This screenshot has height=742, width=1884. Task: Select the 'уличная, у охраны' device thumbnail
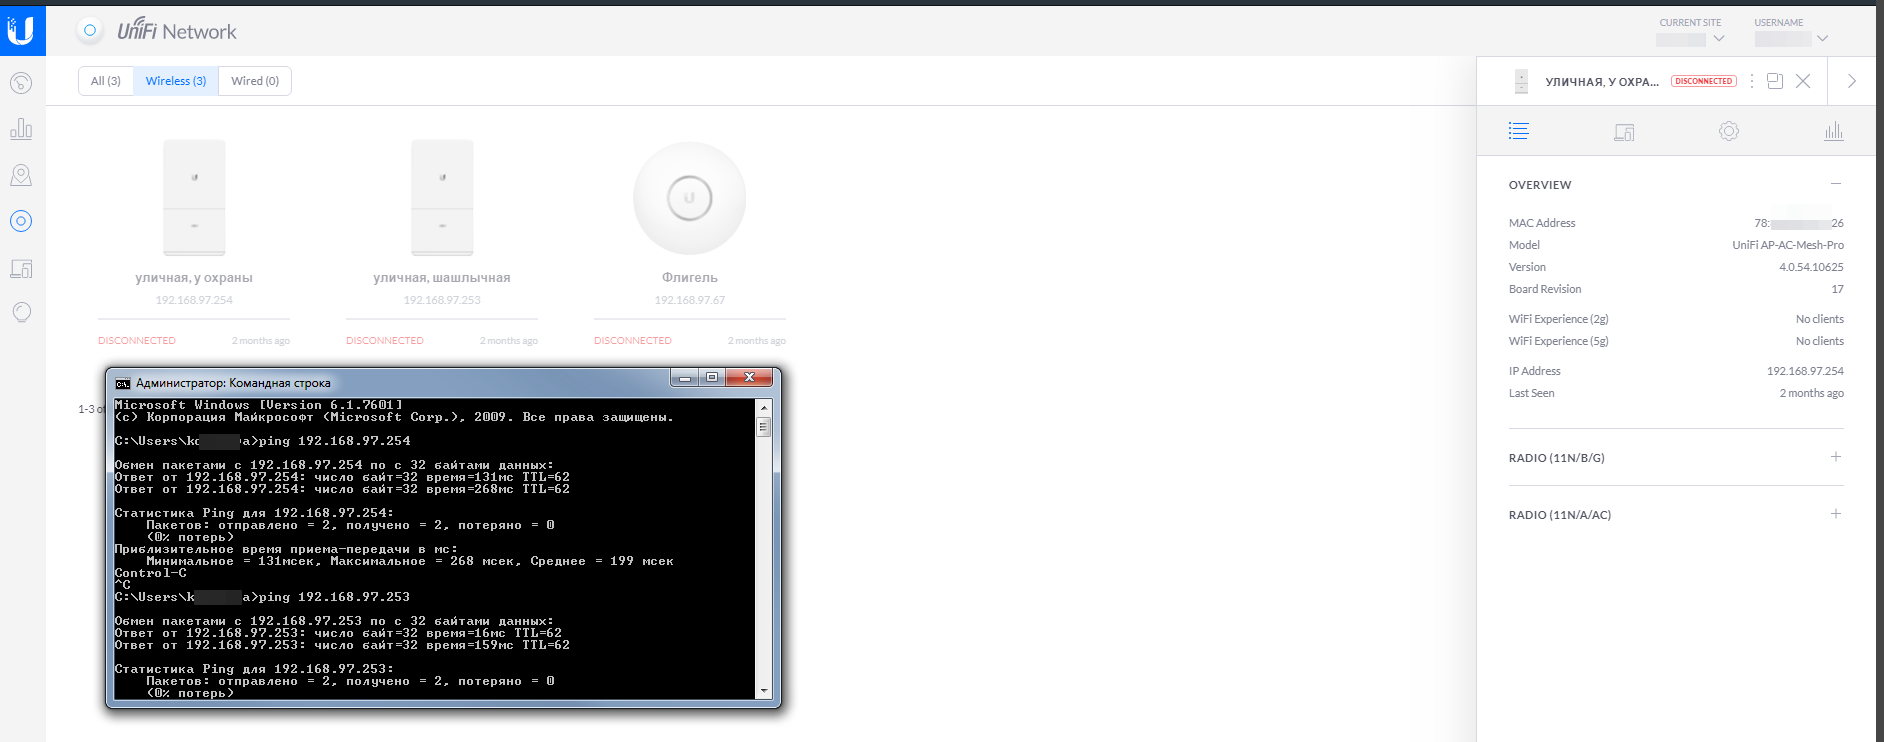tap(194, 198)
